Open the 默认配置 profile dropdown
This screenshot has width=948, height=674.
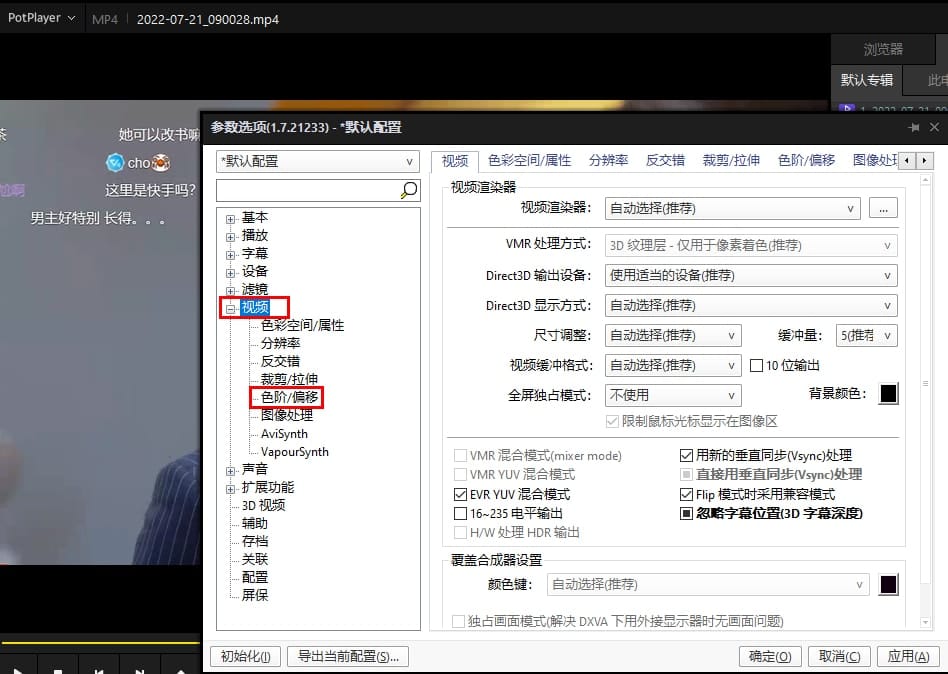point(318,161)
